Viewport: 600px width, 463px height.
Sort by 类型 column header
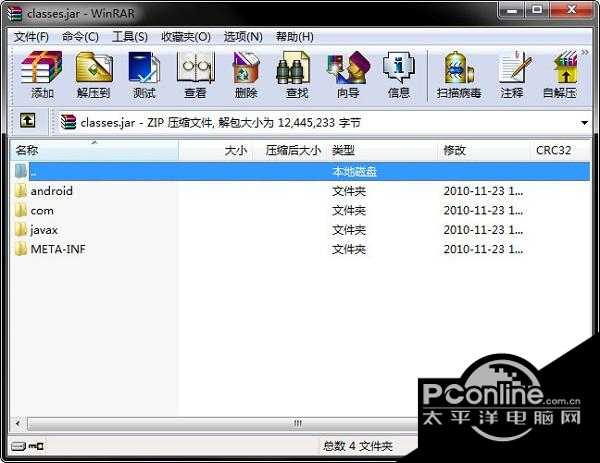tap(381, 150)
